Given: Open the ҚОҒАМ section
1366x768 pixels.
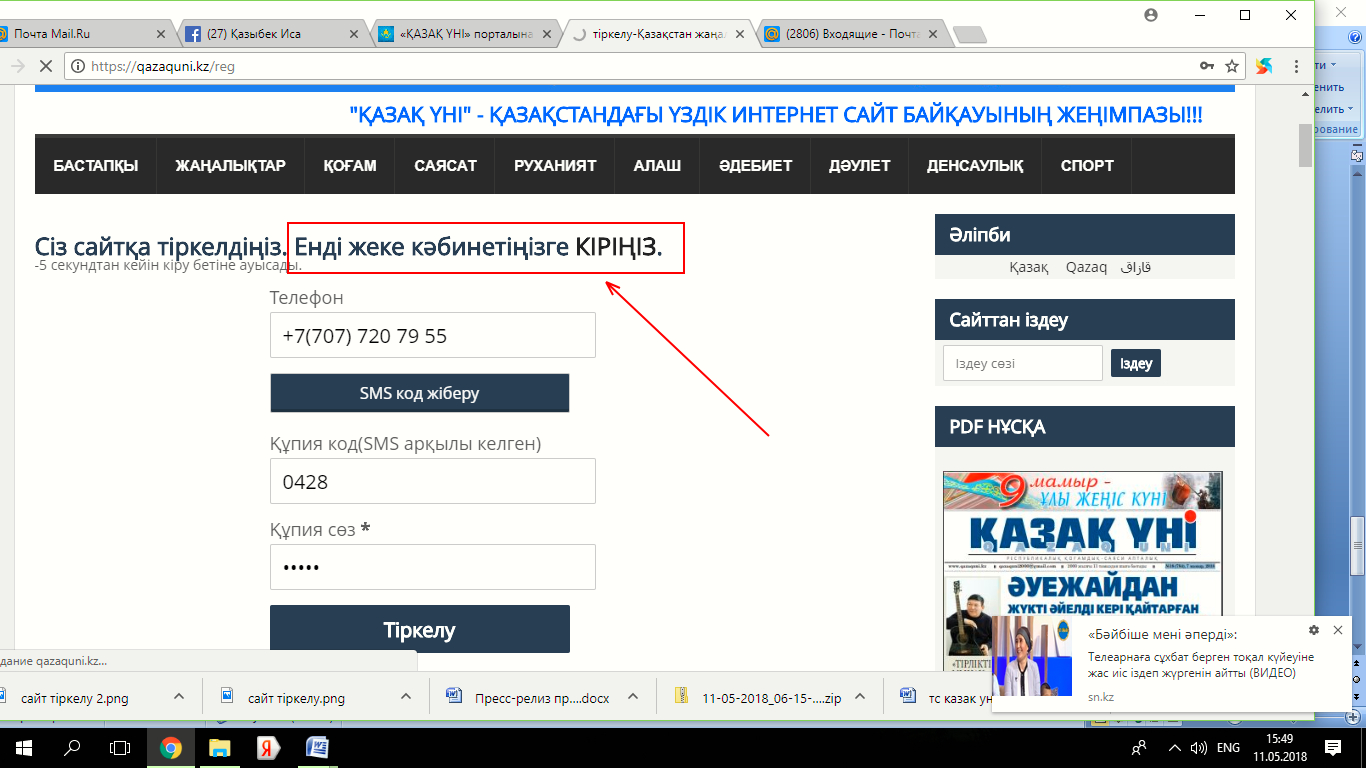Looking at the screenshot, I should pos(350,165).
